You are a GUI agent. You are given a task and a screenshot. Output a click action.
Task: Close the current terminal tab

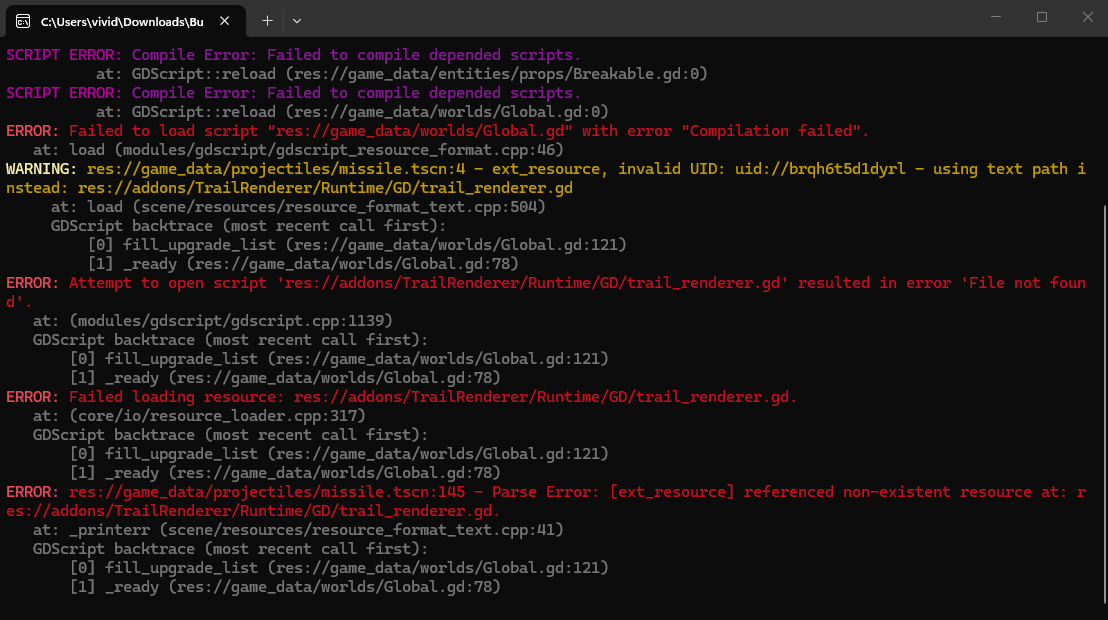coord(225,21)
